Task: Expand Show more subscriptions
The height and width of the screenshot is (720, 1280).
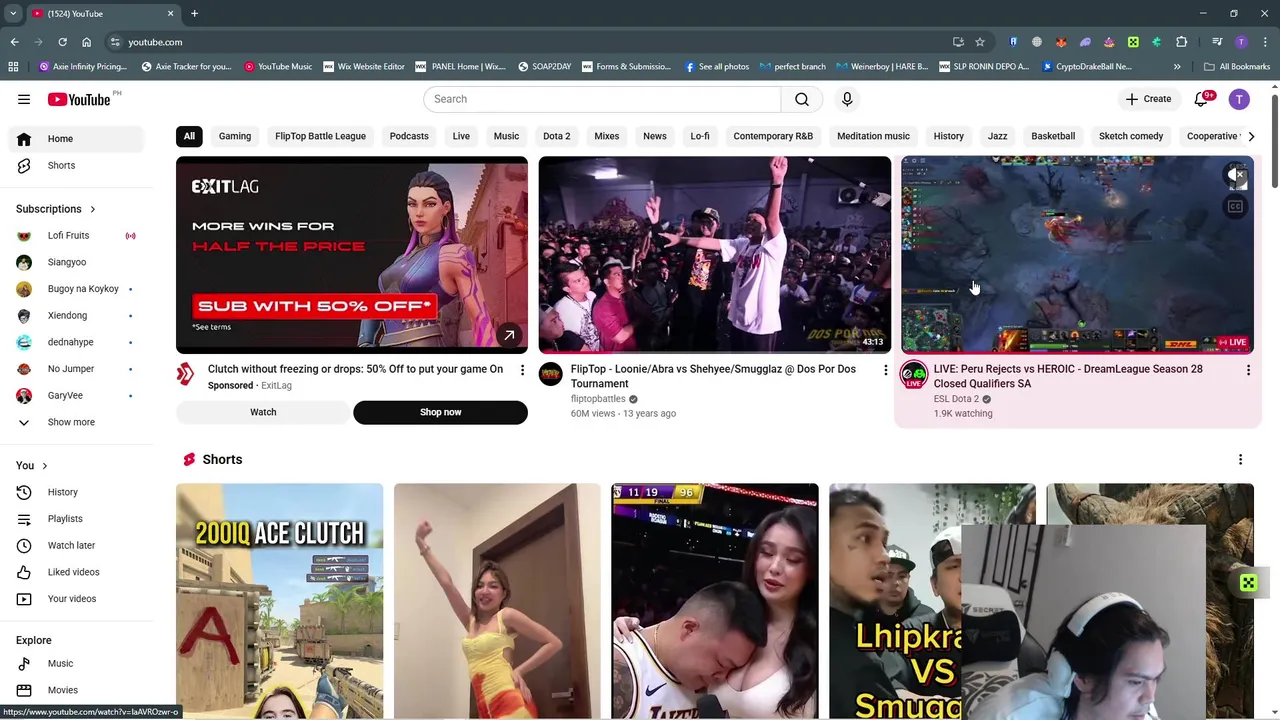Action: 78,422
